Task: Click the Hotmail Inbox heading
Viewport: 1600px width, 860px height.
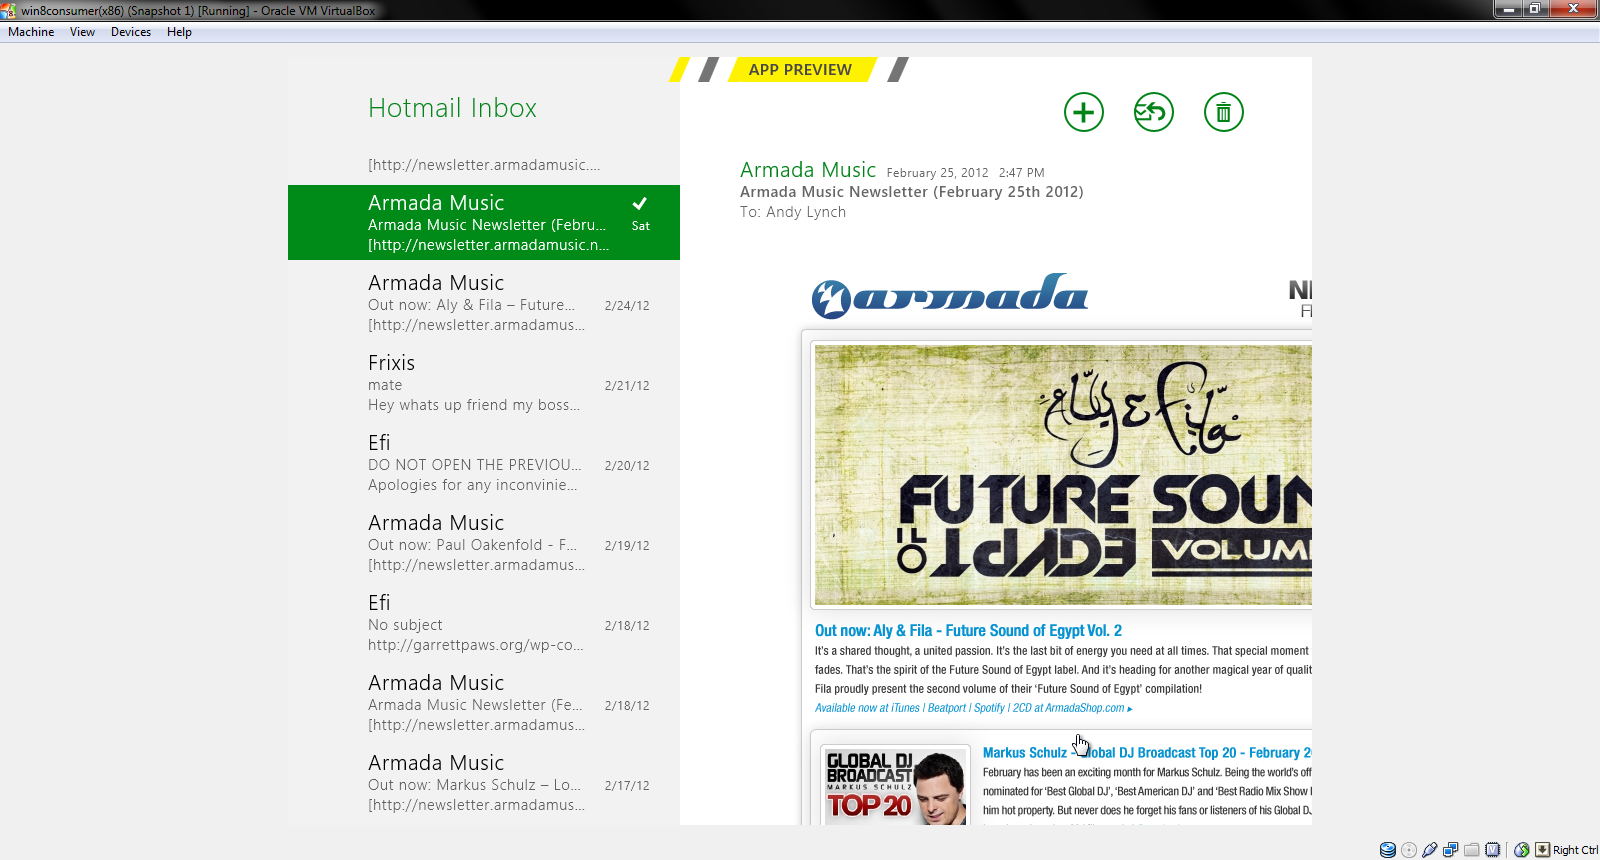Action: pos(452,108)
